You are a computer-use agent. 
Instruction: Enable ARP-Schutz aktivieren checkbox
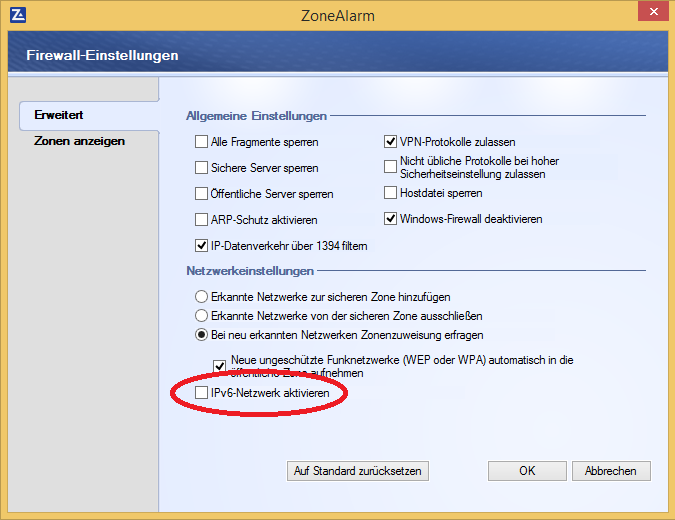click(202, 220)
